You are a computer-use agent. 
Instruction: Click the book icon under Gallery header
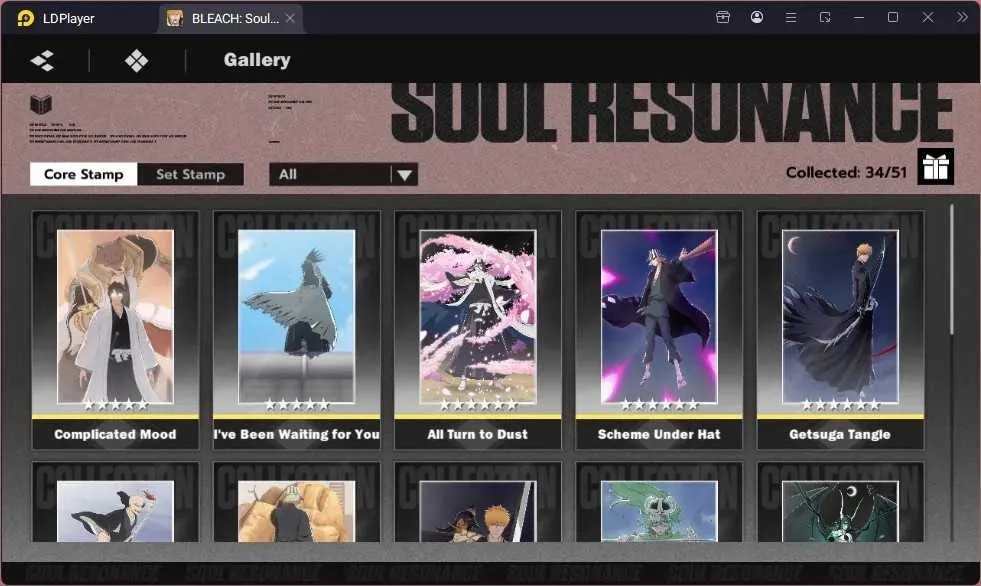coord(41,104)
